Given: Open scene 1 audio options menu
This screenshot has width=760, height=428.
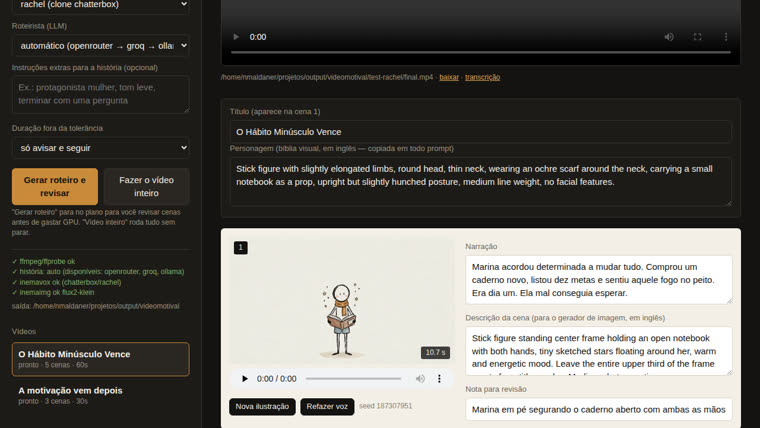Looking at the screenshot, I should click(439, 379).
